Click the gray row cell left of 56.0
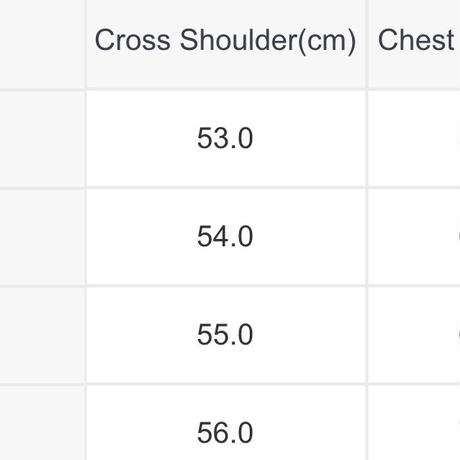 pos(42,423)
